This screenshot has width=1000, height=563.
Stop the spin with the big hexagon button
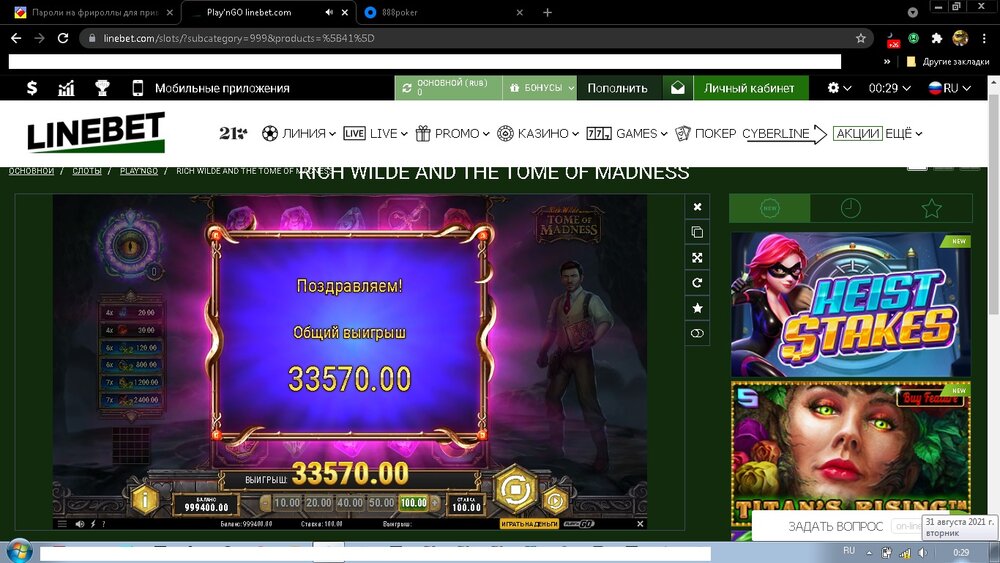[x=515, y=490]
